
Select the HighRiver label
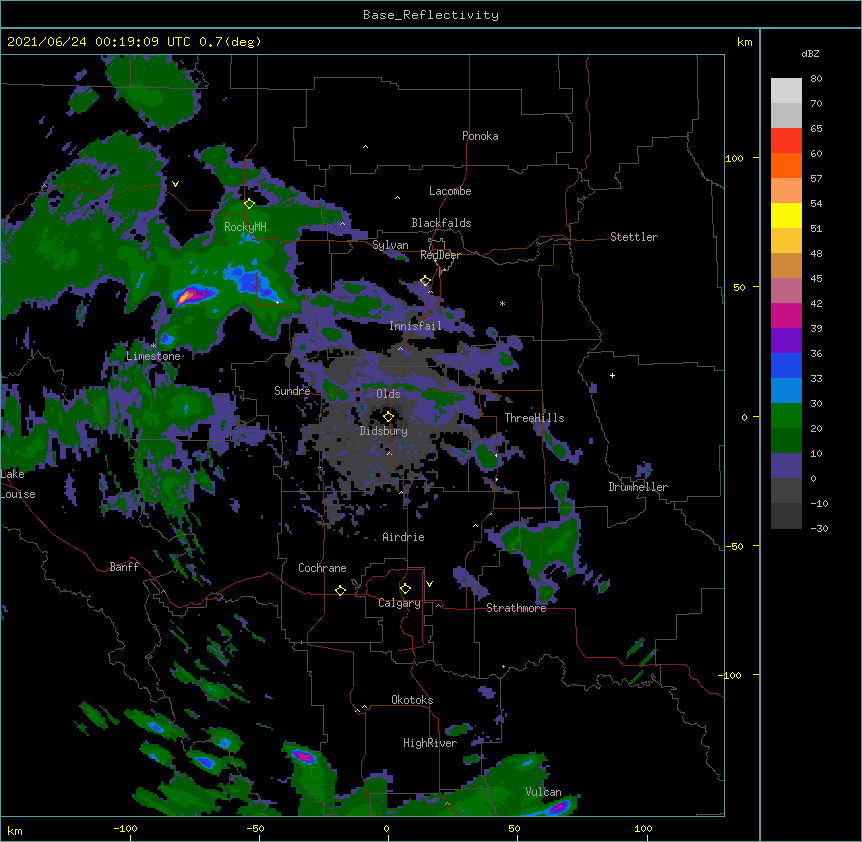pos(430,743)
